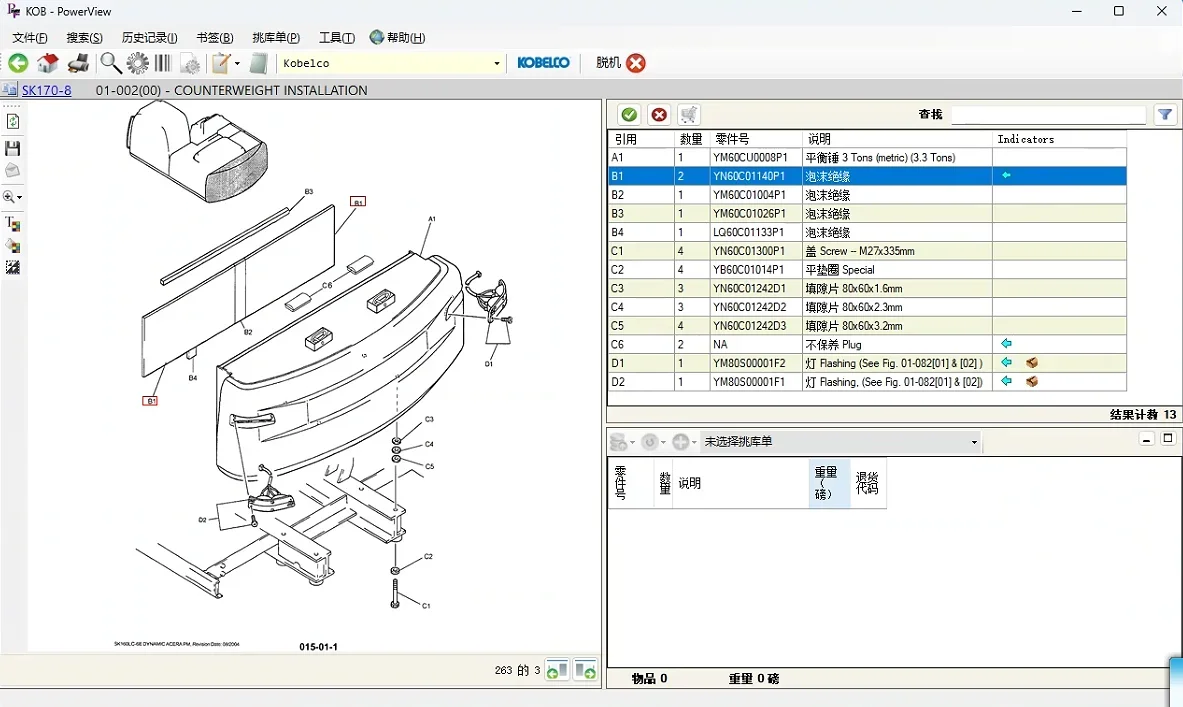Image resolution: width=1183 pixels, height=707 pixels.
Task: Open the 书签 menu
Action: tap(213, 37)
